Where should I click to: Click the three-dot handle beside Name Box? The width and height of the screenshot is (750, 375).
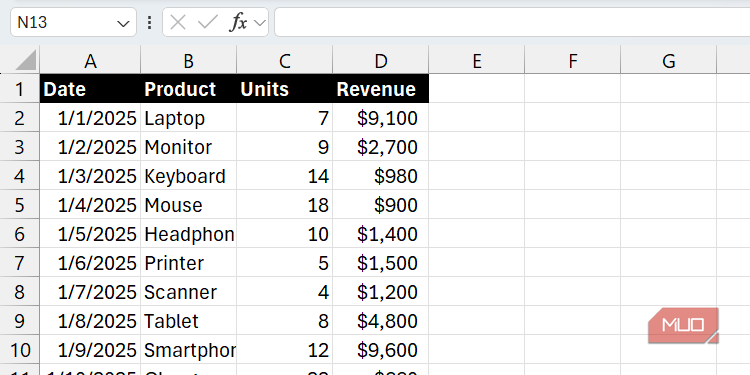150,22
